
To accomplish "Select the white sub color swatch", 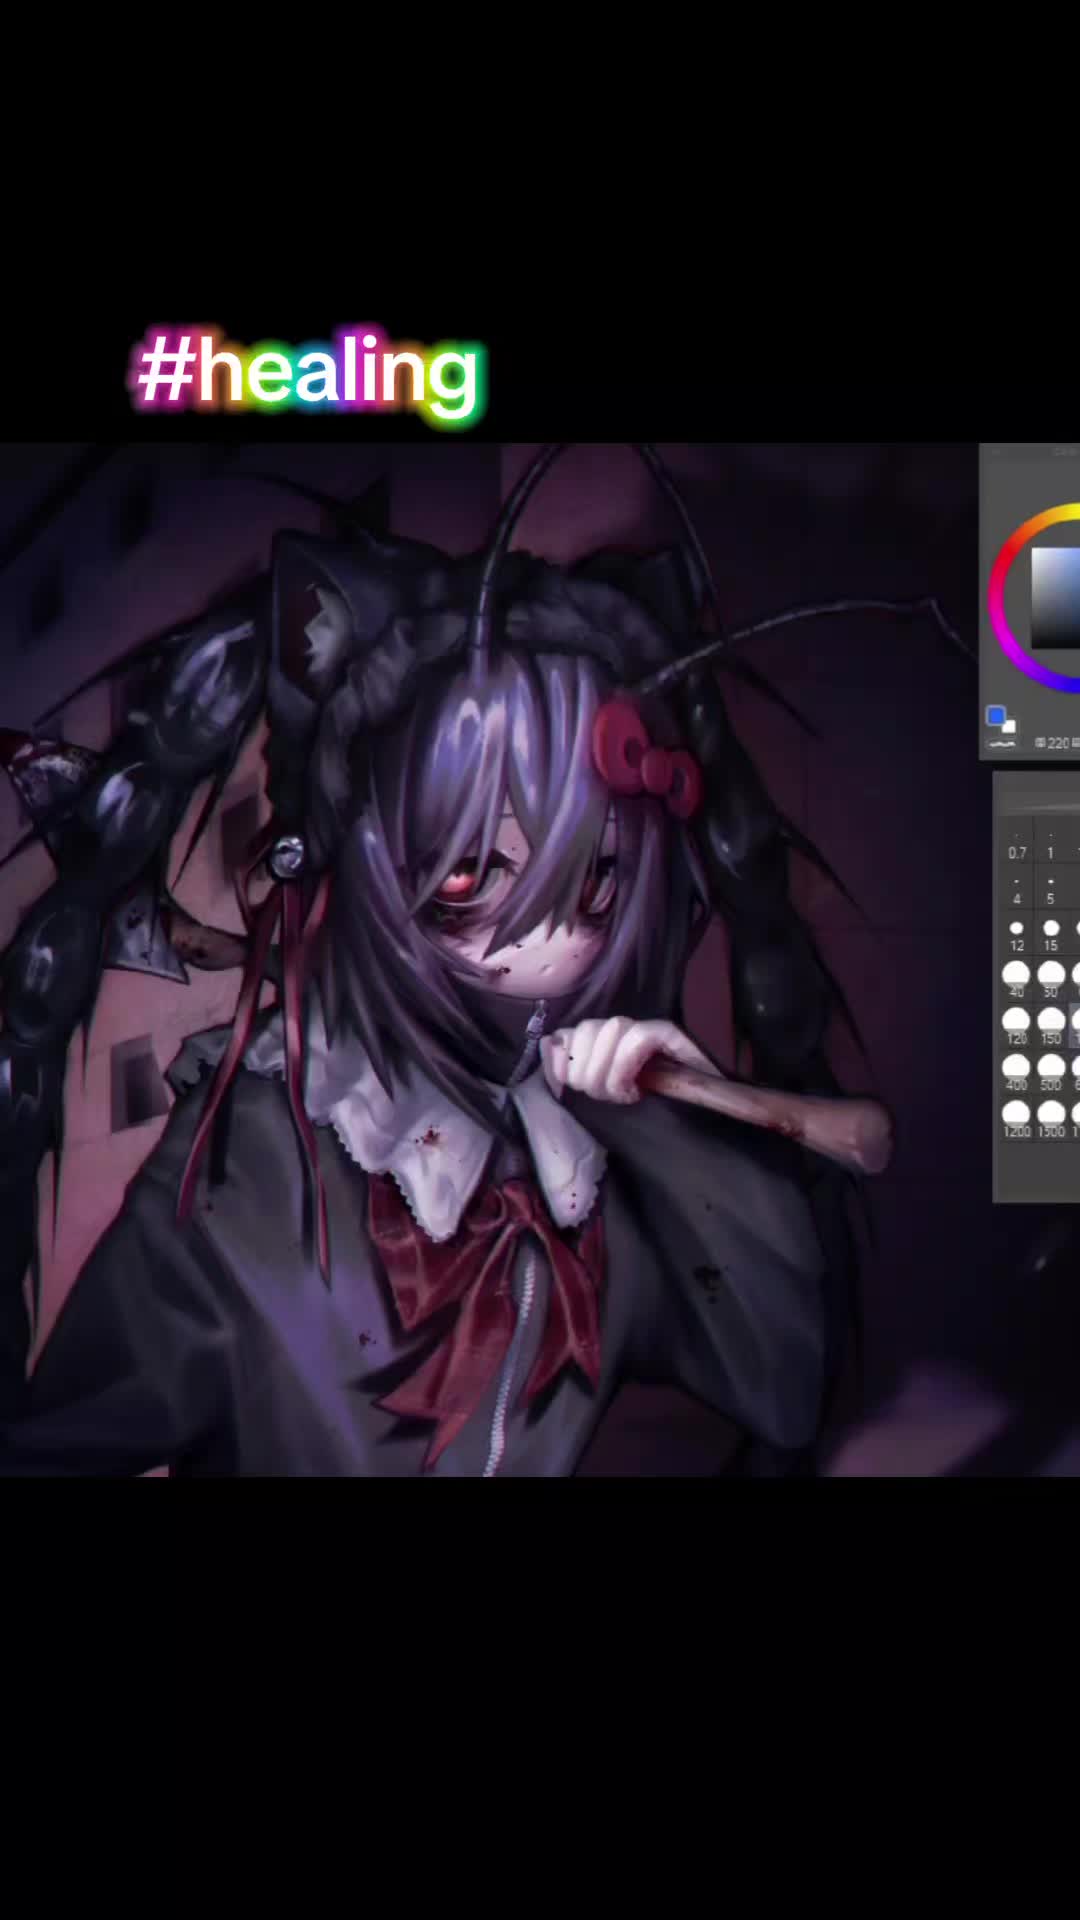I will (1009, 726).
